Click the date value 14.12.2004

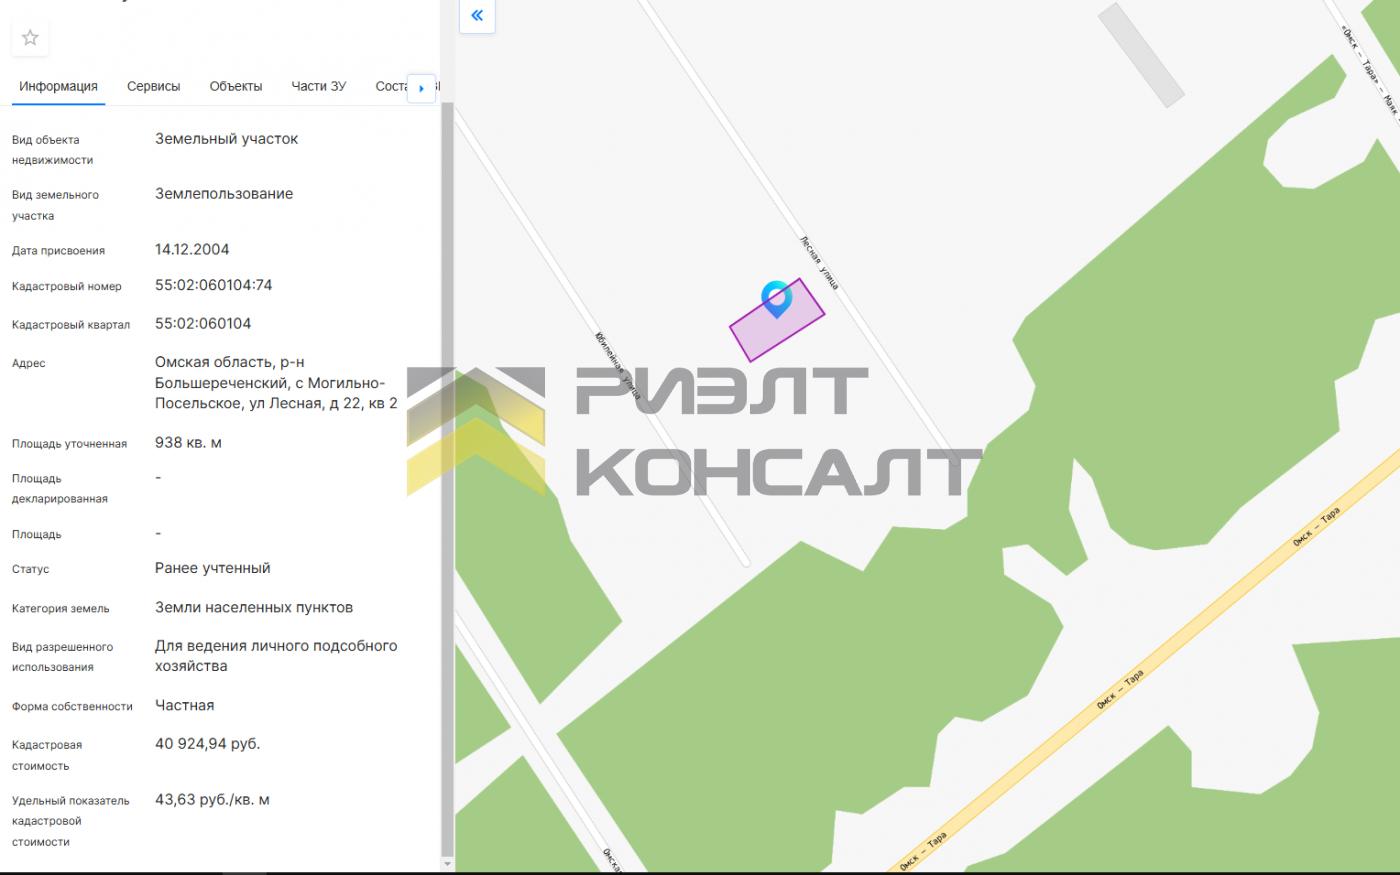point(192,250)
